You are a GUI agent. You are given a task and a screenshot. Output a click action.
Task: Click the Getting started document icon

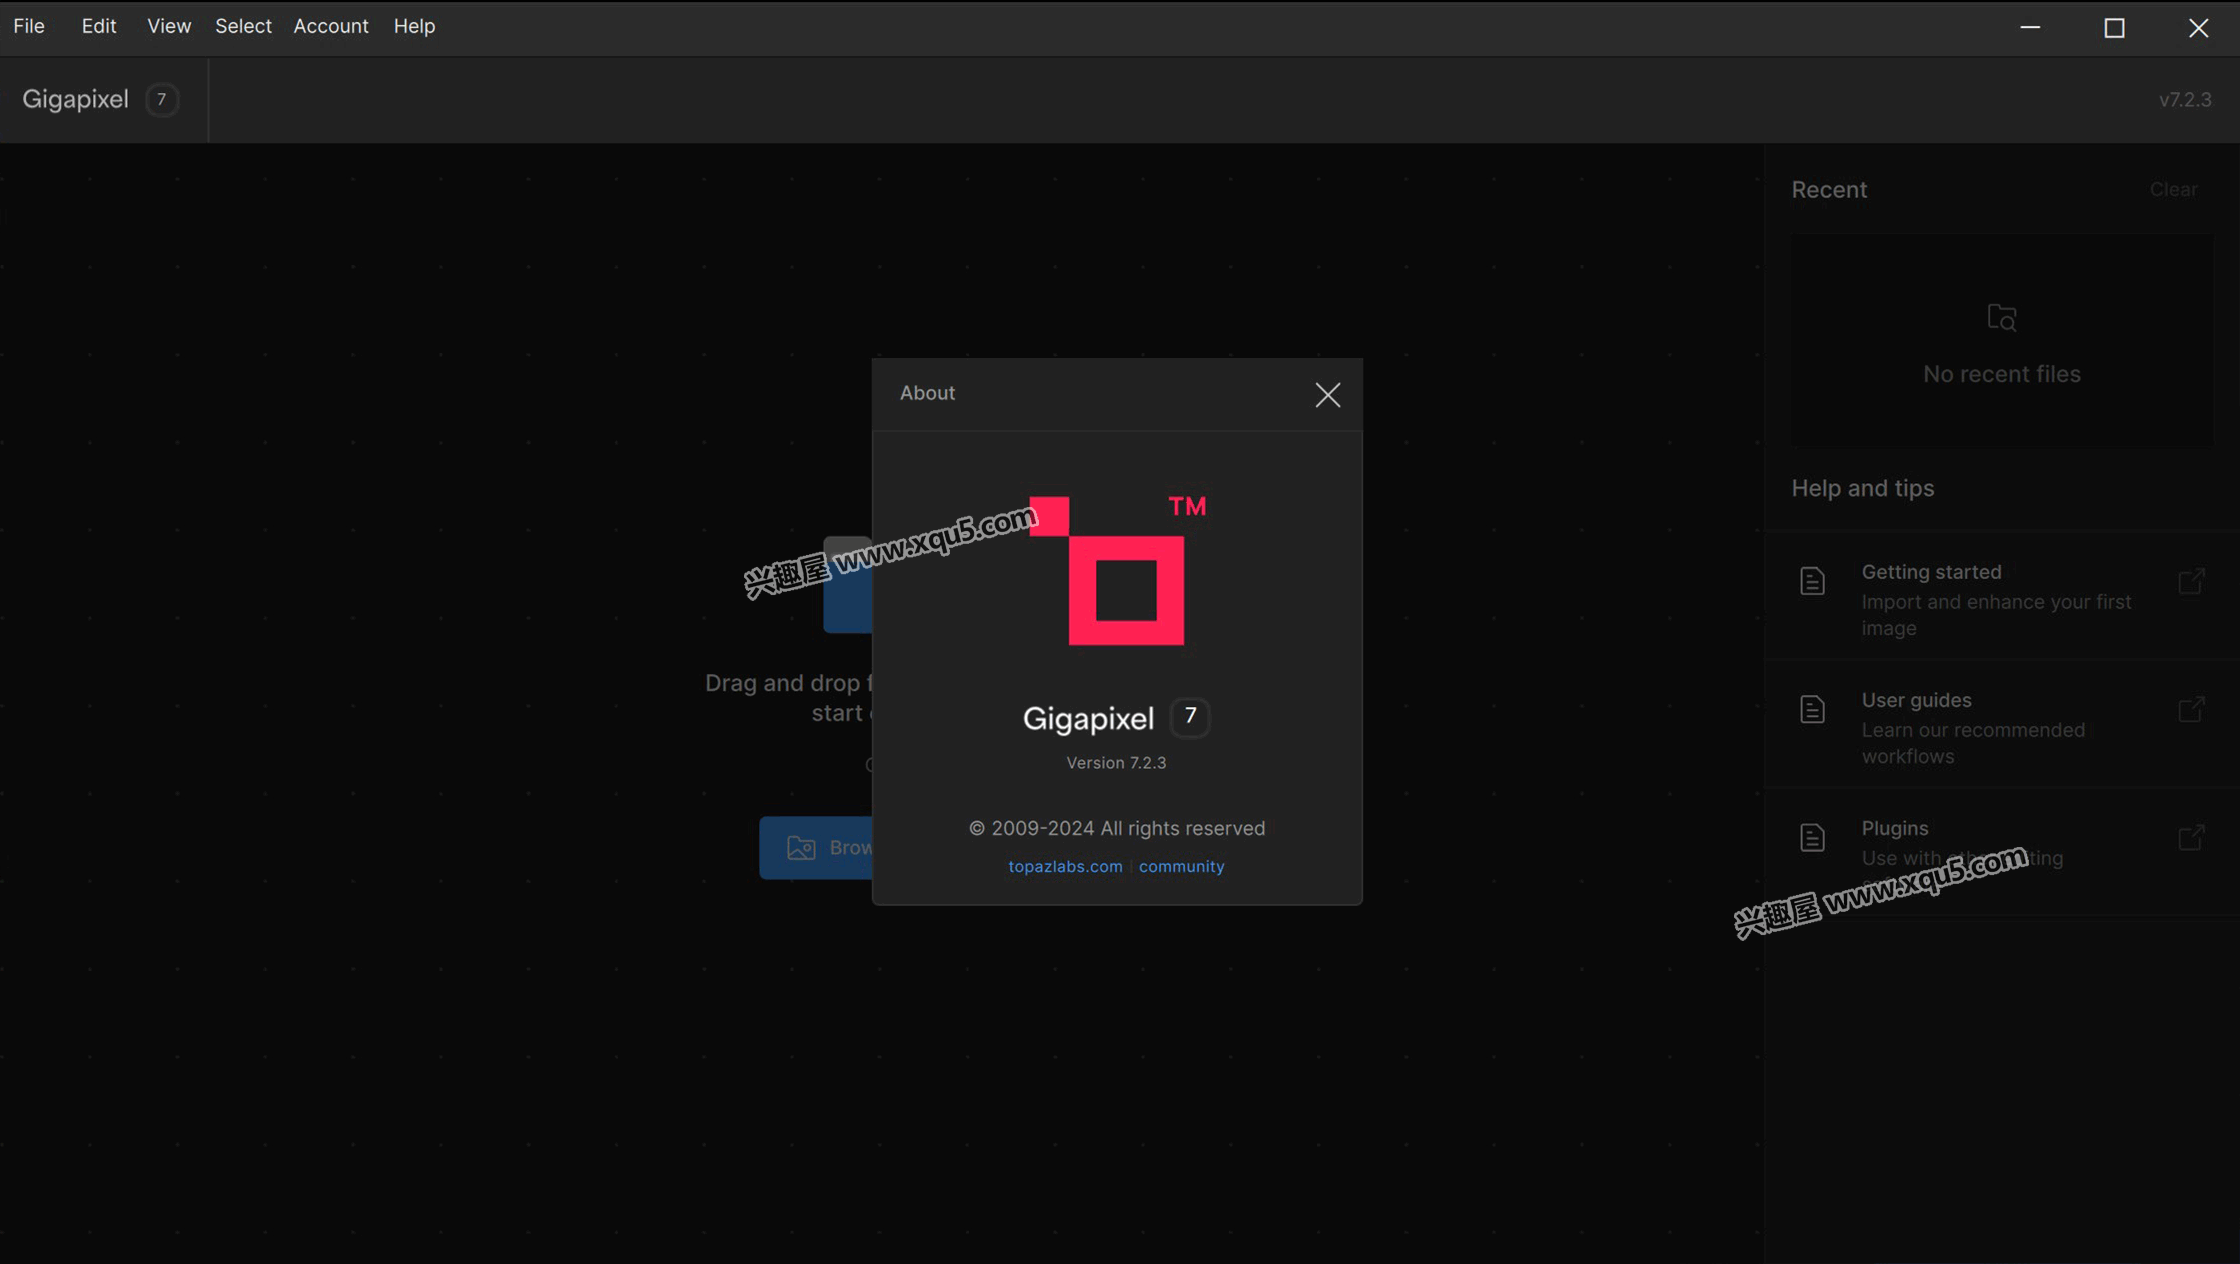(x=1812, y=581)
